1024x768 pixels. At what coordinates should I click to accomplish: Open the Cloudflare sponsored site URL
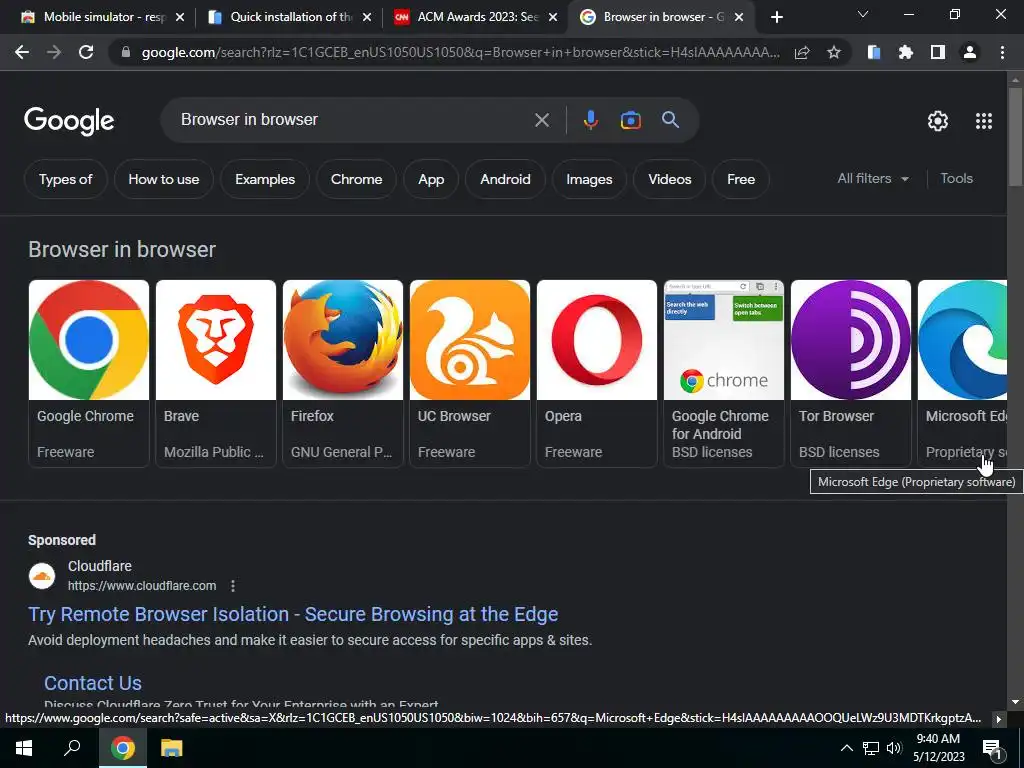pos(142,586)
